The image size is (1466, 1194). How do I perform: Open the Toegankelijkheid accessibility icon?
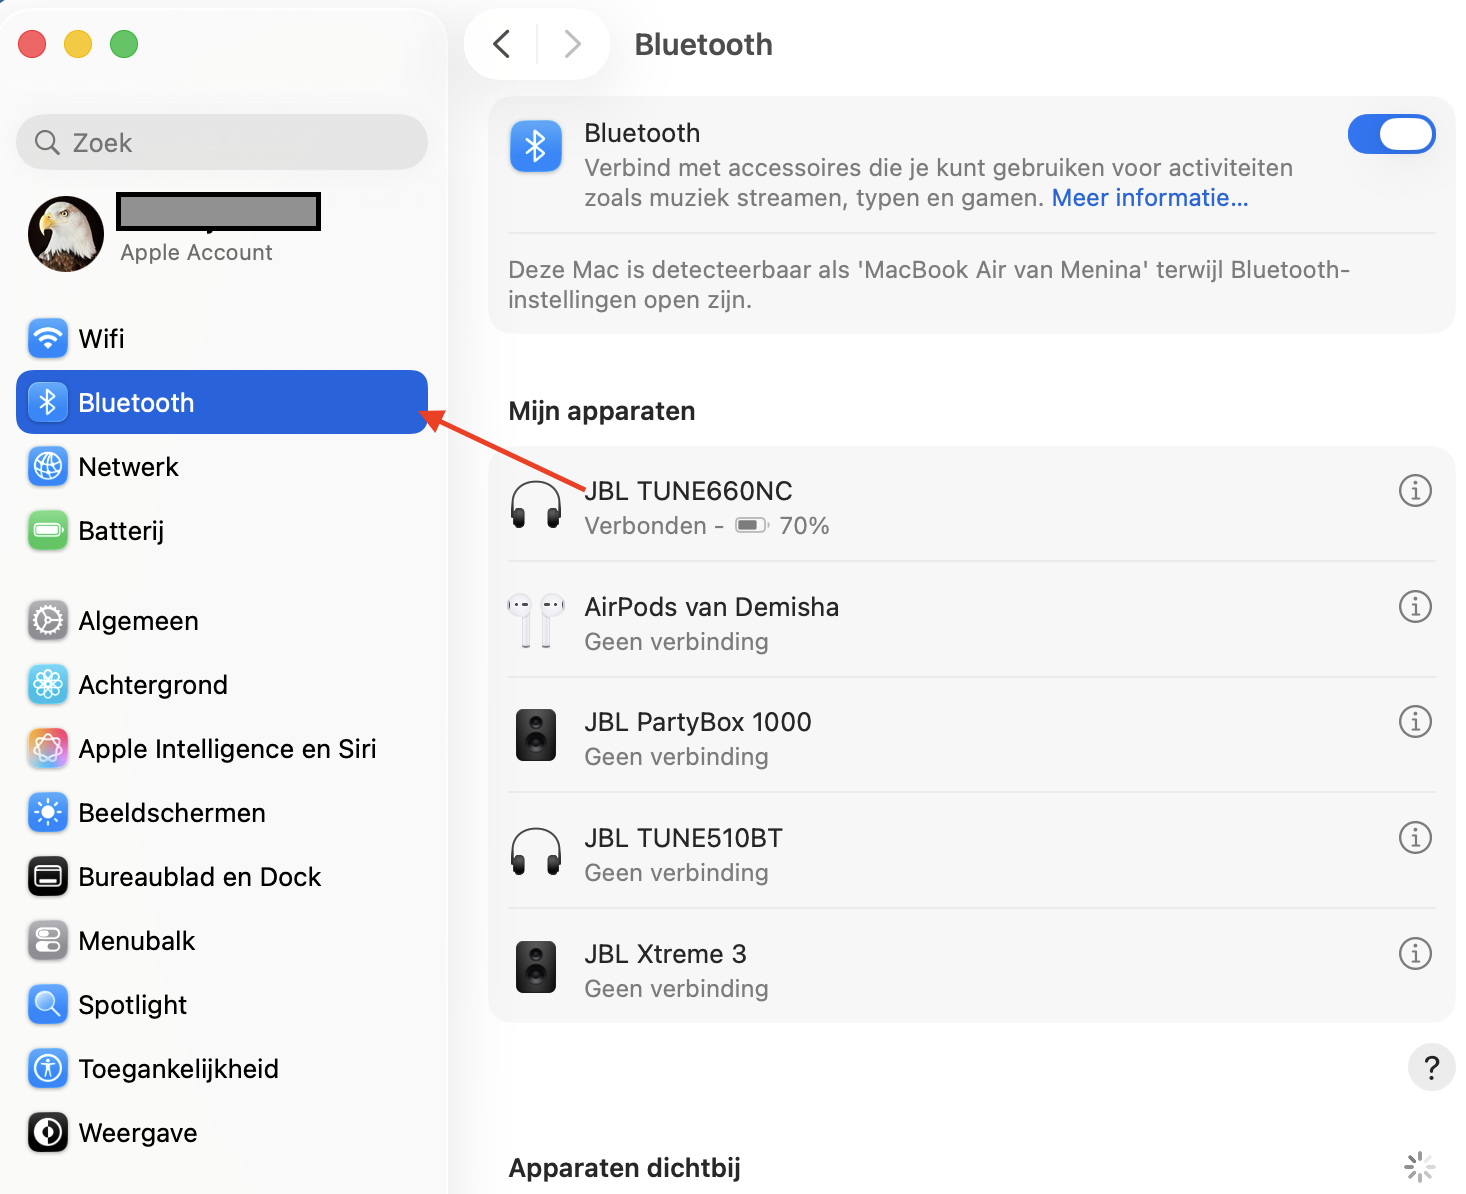coord(47,1068)
